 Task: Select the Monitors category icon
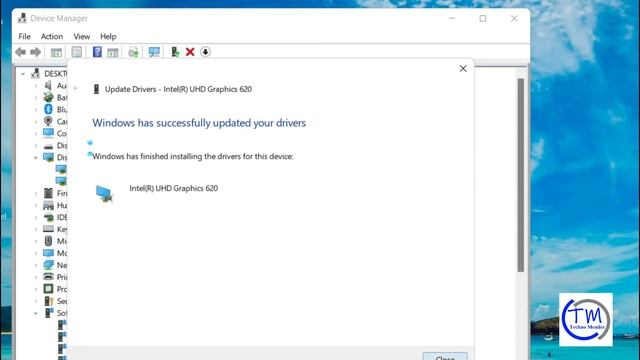pyautogui.click(x=48, y=253)
